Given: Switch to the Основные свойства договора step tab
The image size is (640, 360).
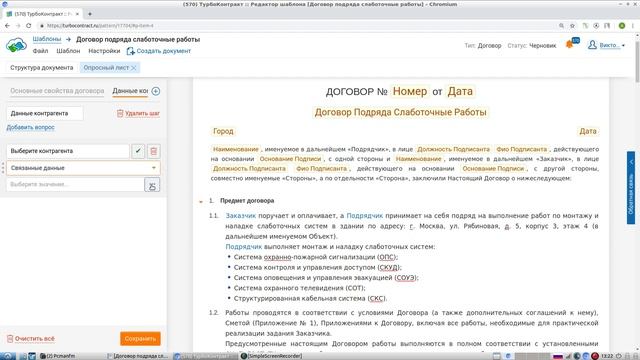Looking at the screenshot, I should [57, 91].
